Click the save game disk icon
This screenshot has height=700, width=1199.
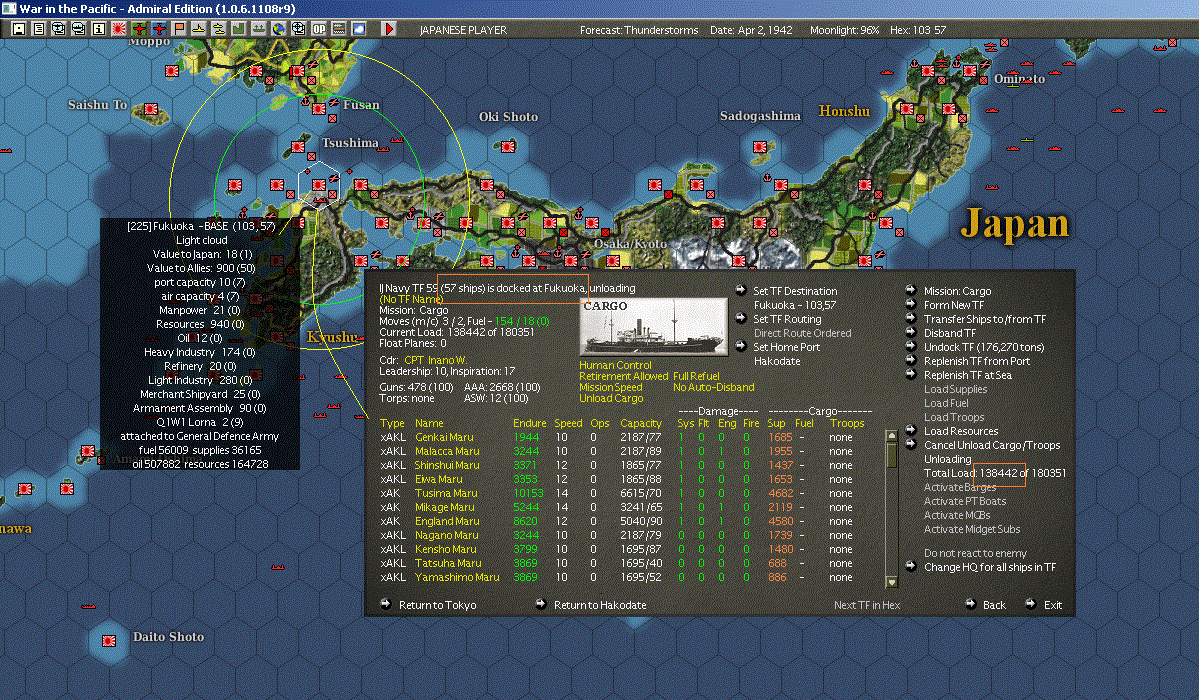click(x=18, y=29)
